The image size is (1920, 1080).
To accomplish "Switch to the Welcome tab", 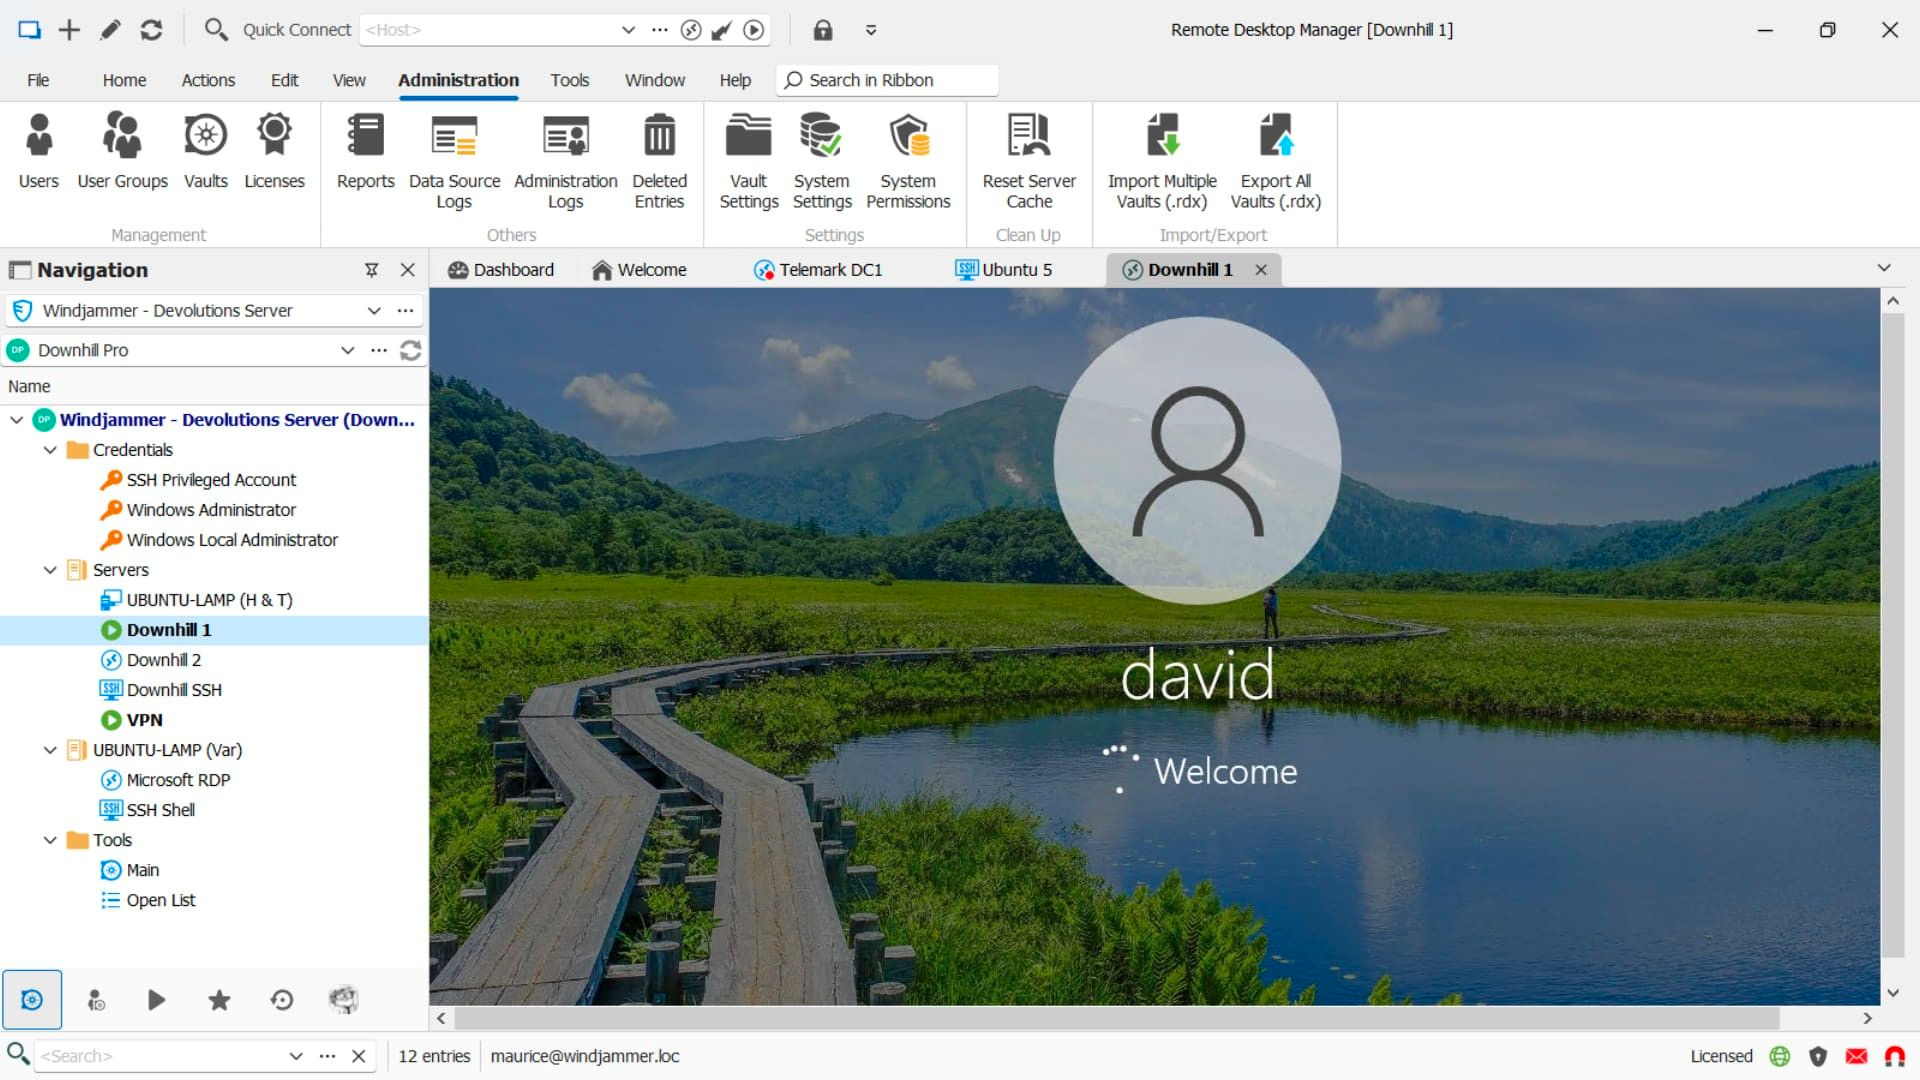I will pos(651,269).
